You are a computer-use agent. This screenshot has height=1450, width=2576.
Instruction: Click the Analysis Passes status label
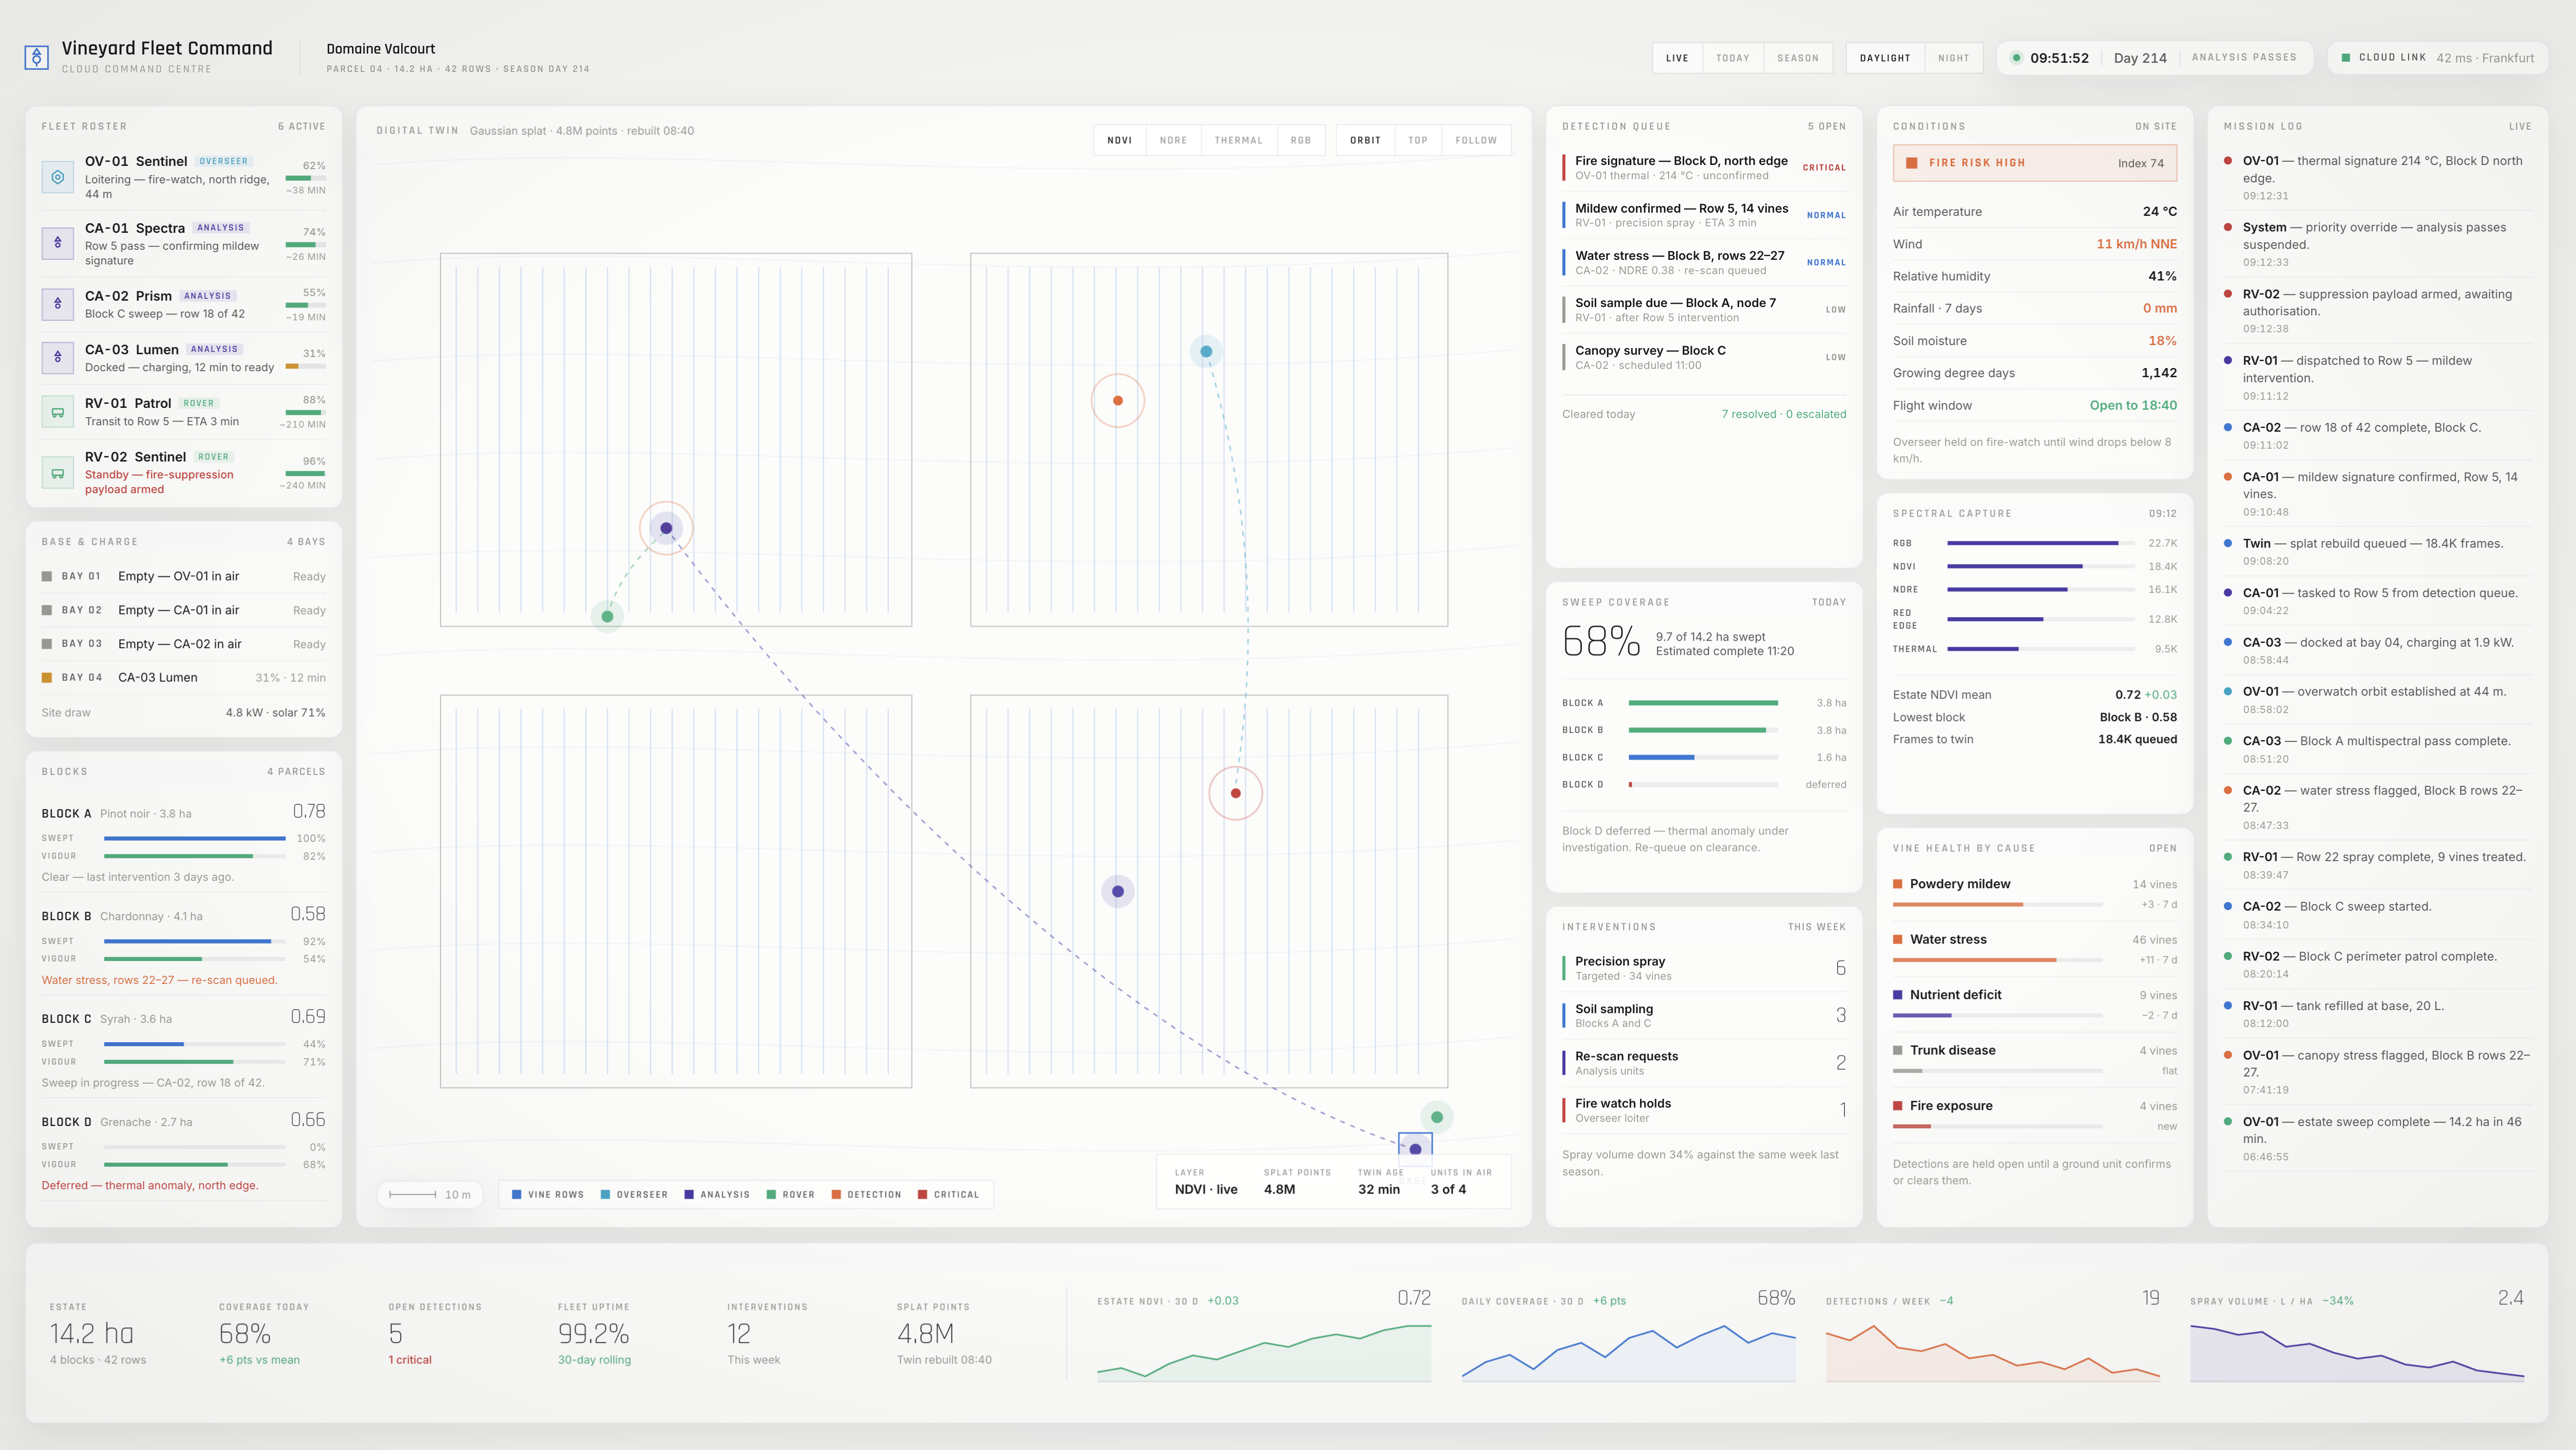(2244, 58)
